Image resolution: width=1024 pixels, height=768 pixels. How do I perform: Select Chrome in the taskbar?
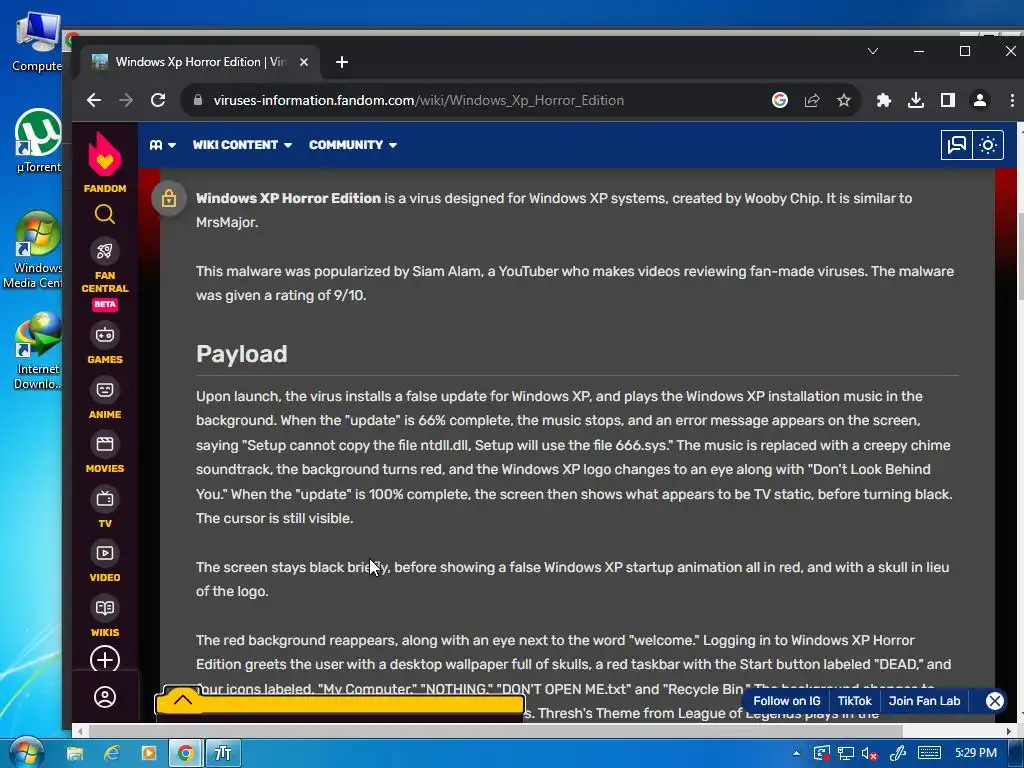point(185,753)
